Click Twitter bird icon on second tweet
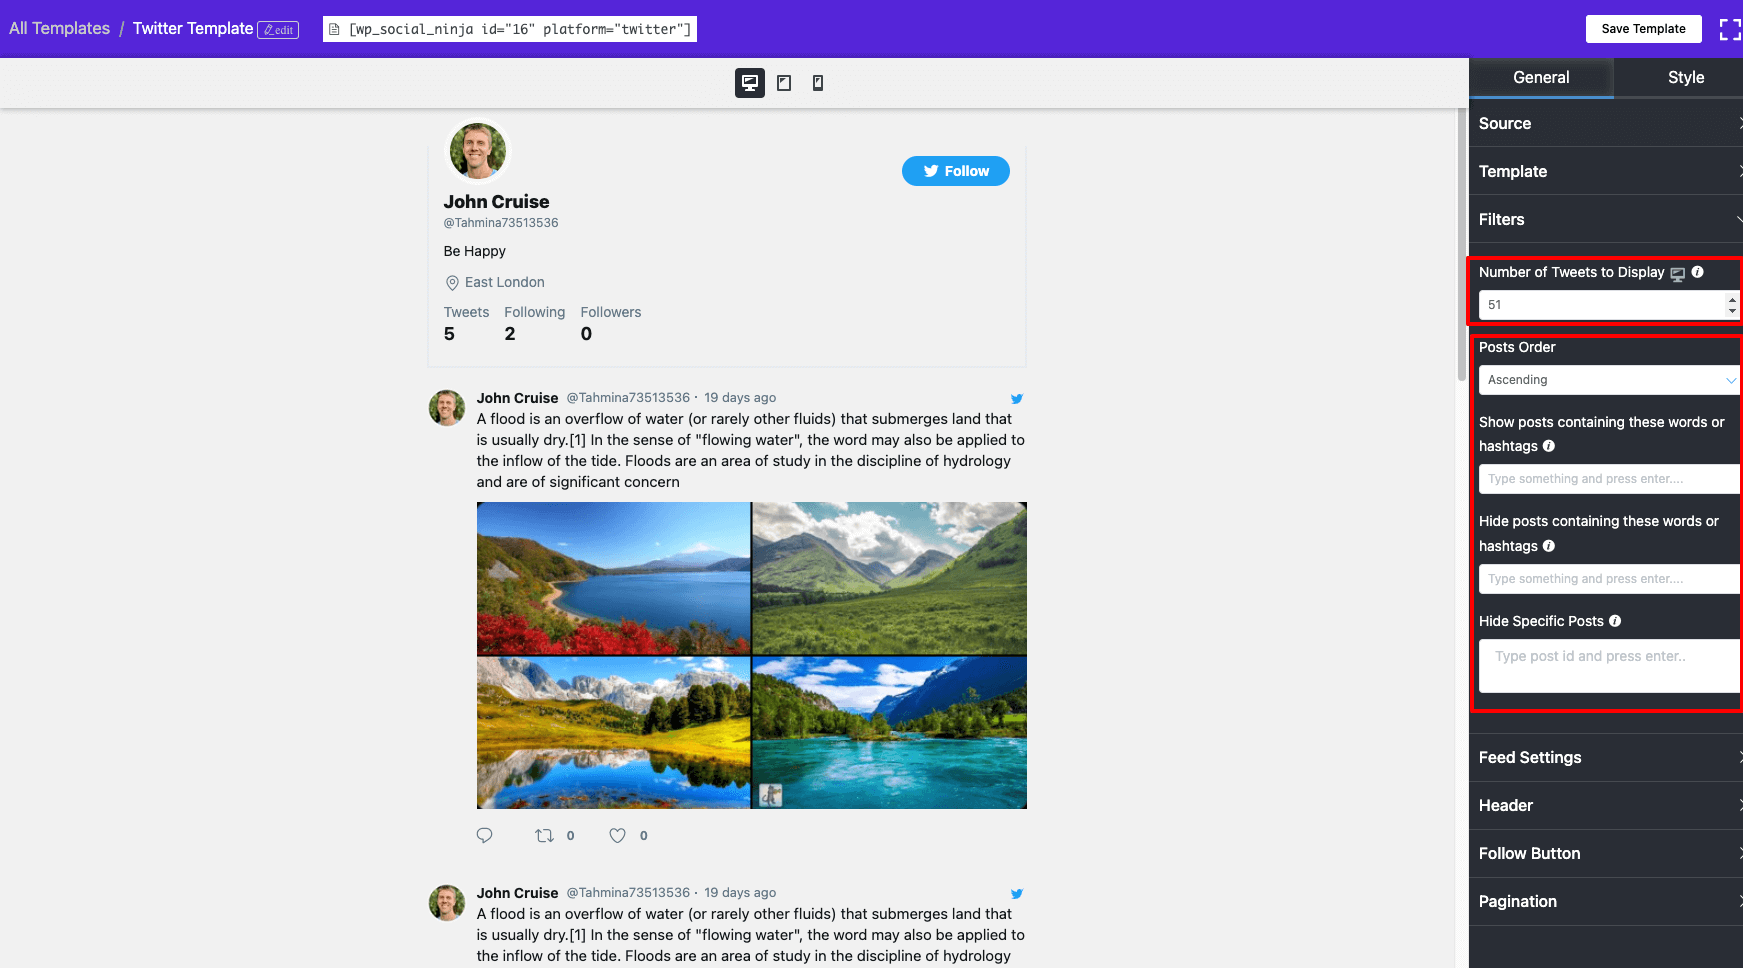 pyautogui.click(x=1017, y=893)
